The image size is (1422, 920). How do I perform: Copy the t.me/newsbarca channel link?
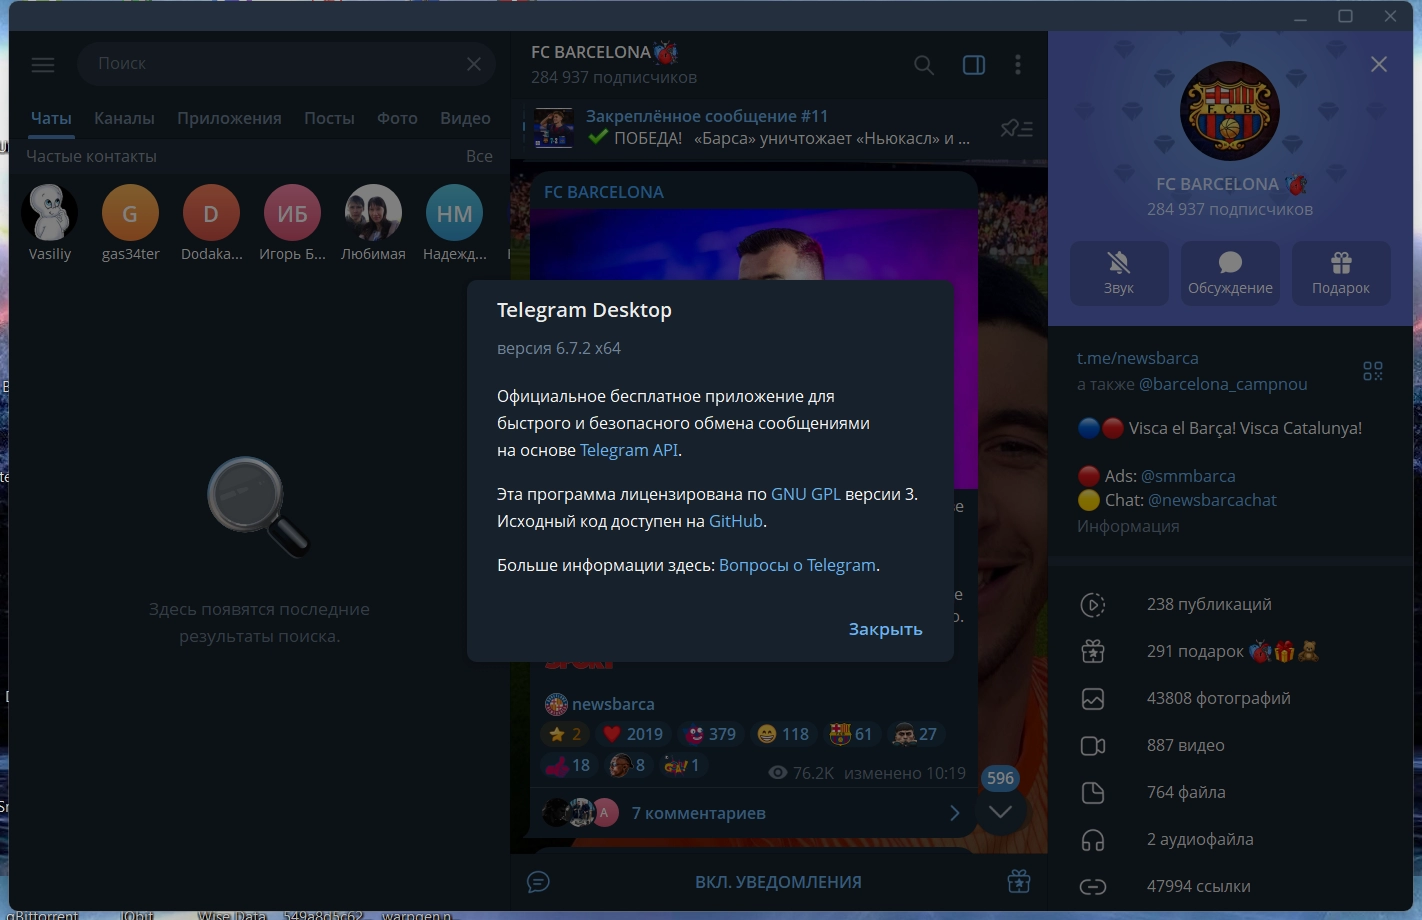coord(1138,358)
